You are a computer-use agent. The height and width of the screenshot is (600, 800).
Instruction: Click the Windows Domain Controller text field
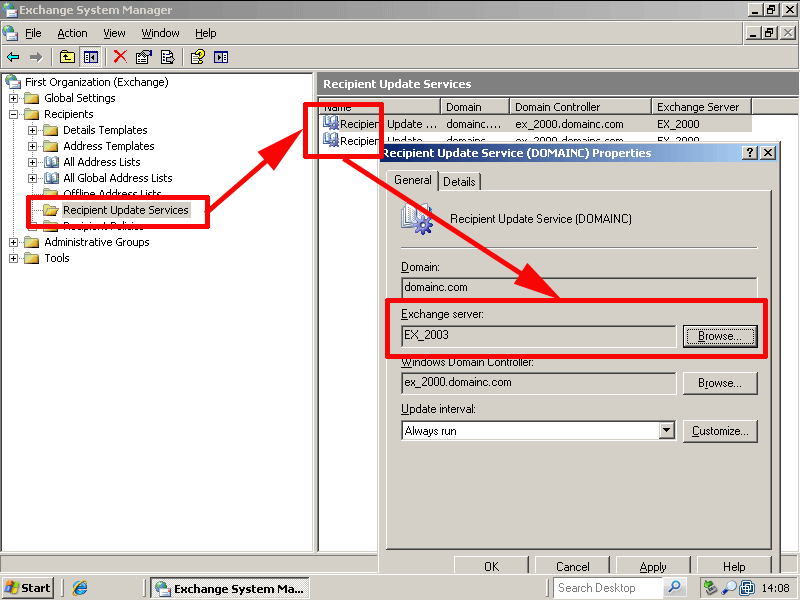[x=539, y=383]
